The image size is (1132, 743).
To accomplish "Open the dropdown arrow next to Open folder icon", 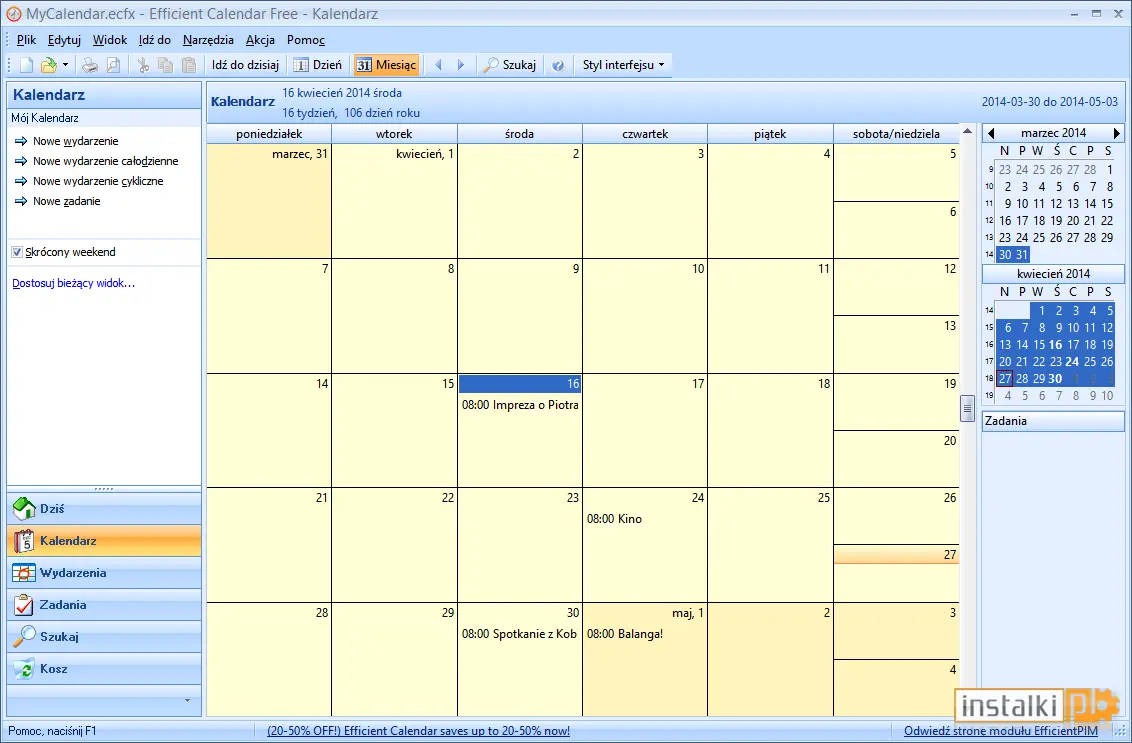I will (x=65, y=65).
